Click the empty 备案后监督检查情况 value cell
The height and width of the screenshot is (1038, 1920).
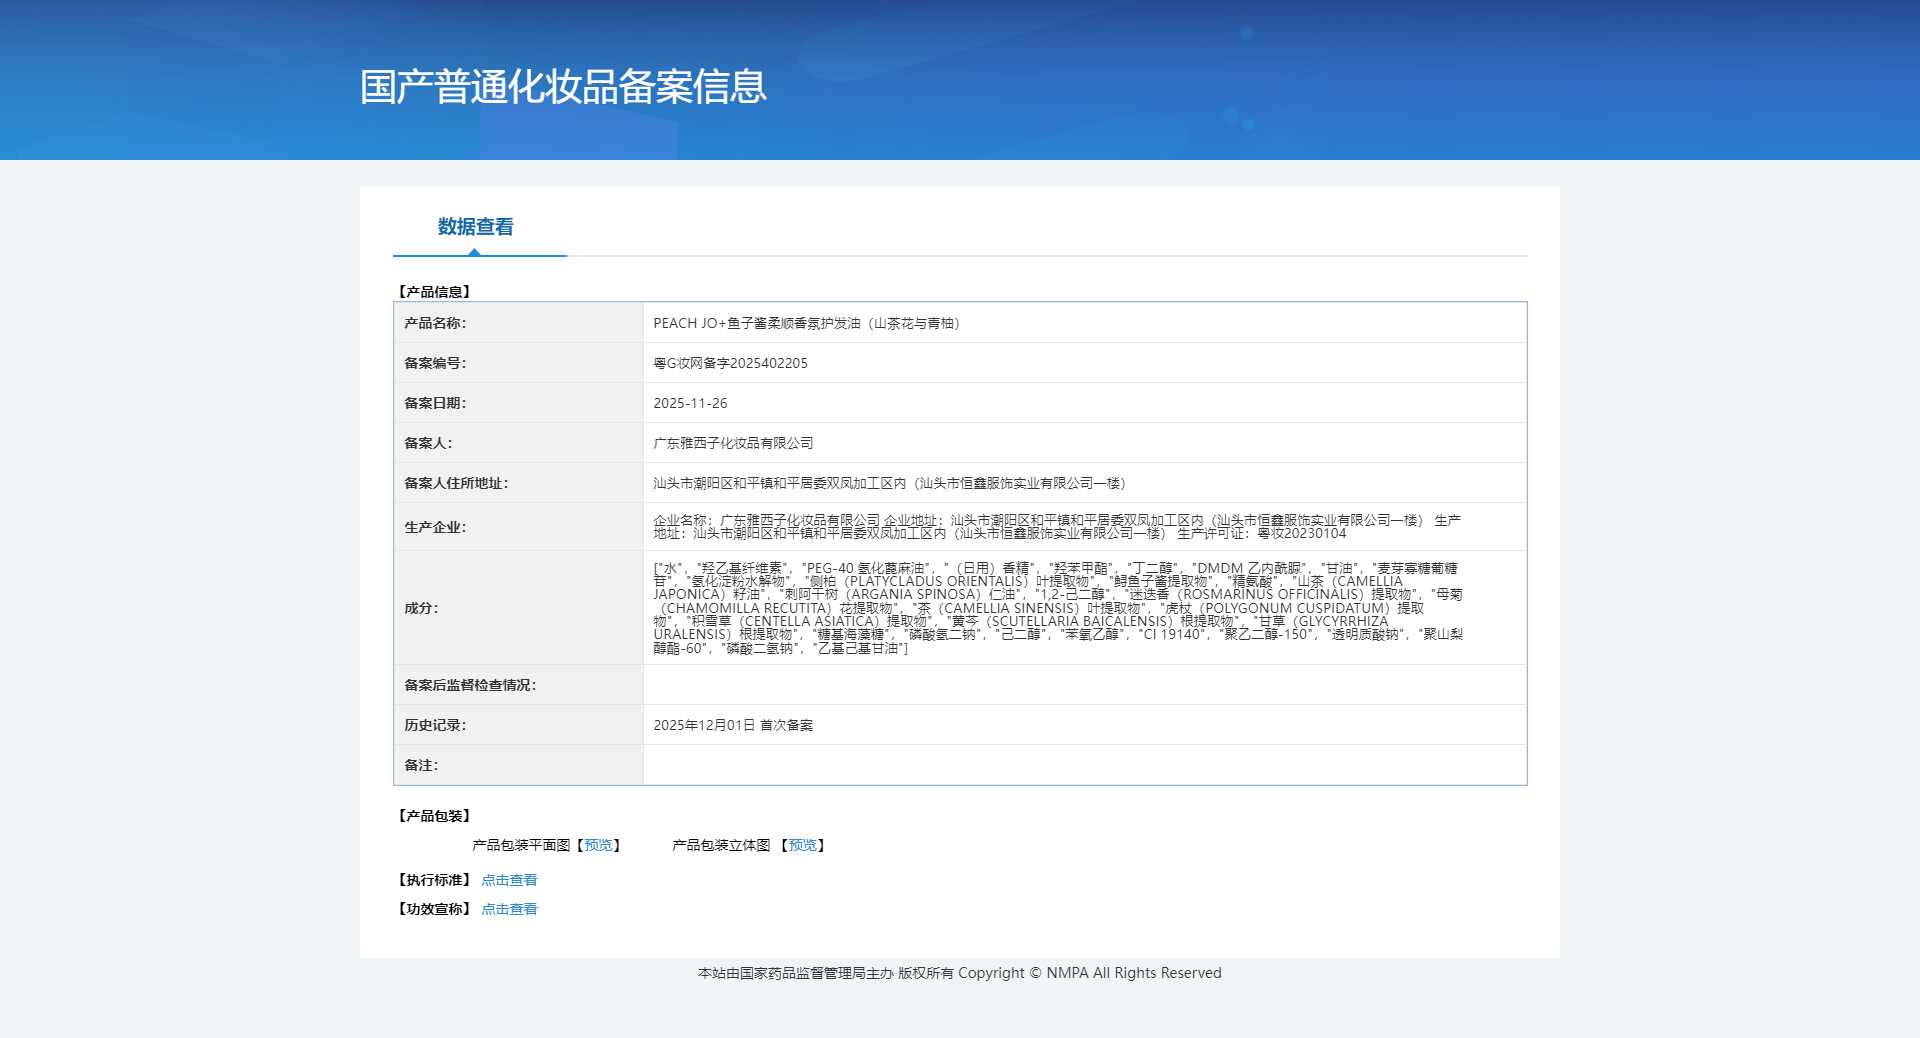[1084, 685]
